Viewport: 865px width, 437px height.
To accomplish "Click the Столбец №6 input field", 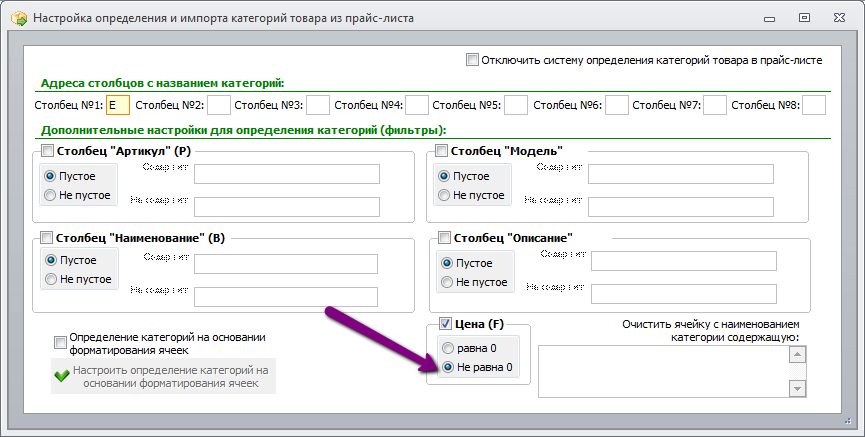I will coord(617,105).
